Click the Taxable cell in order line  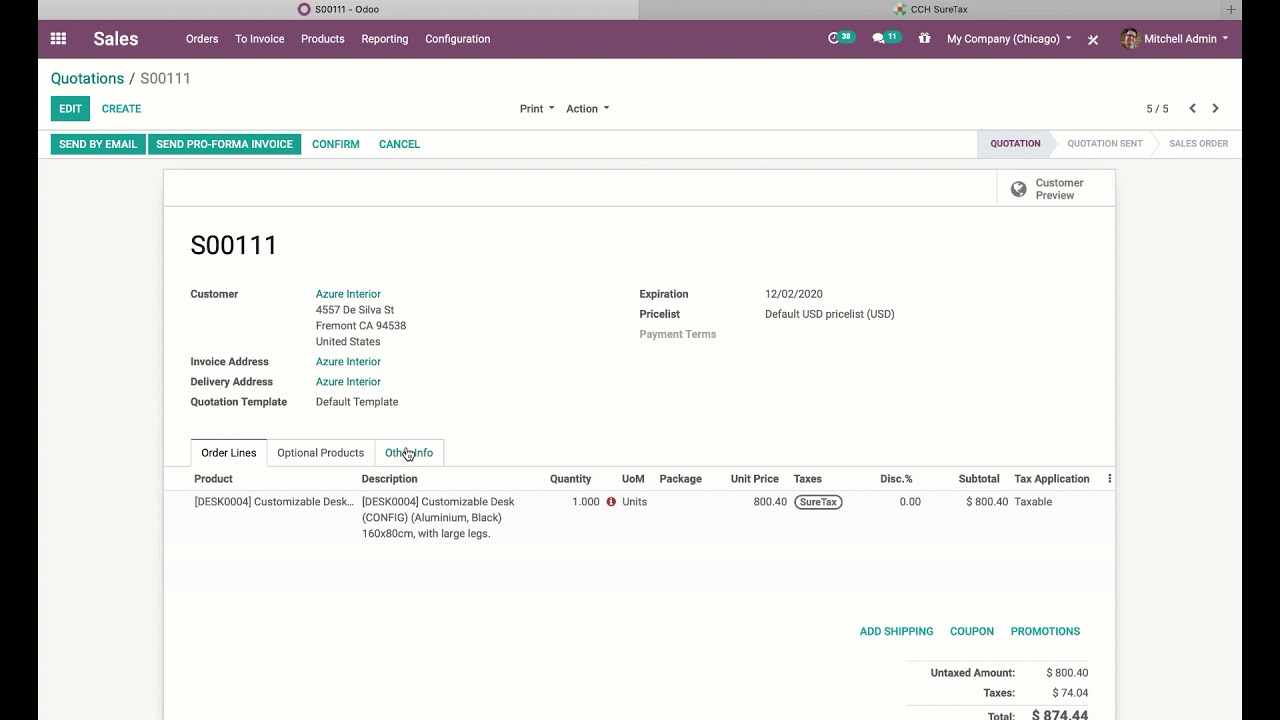pyautogui.click(x=1033, y=502)
